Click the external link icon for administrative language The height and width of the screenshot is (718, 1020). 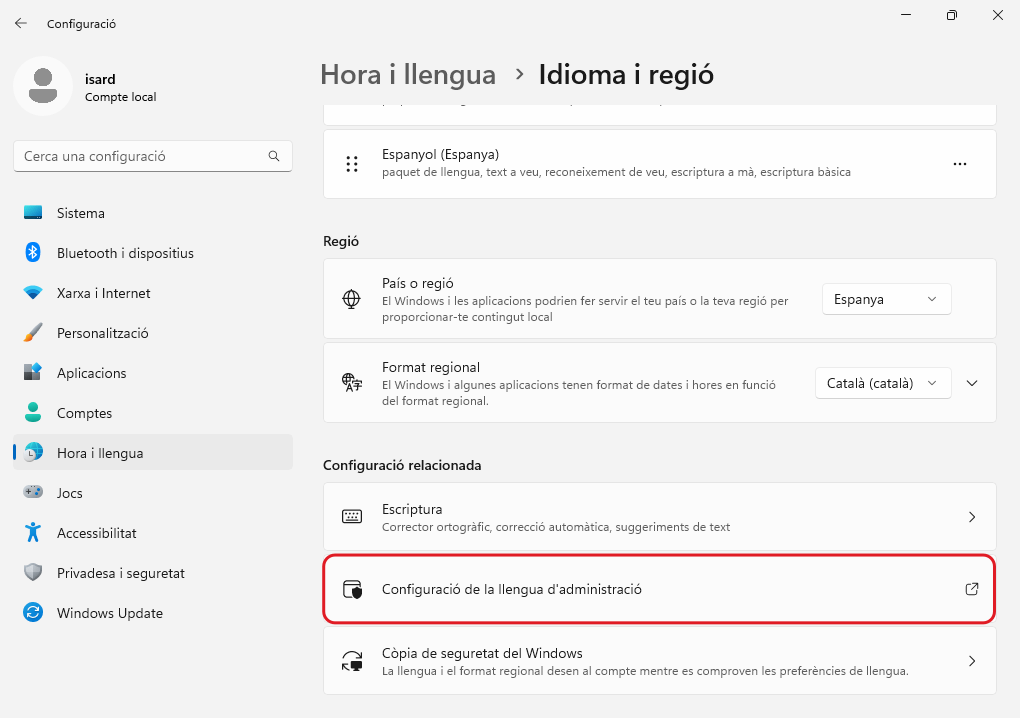[971, 590]
